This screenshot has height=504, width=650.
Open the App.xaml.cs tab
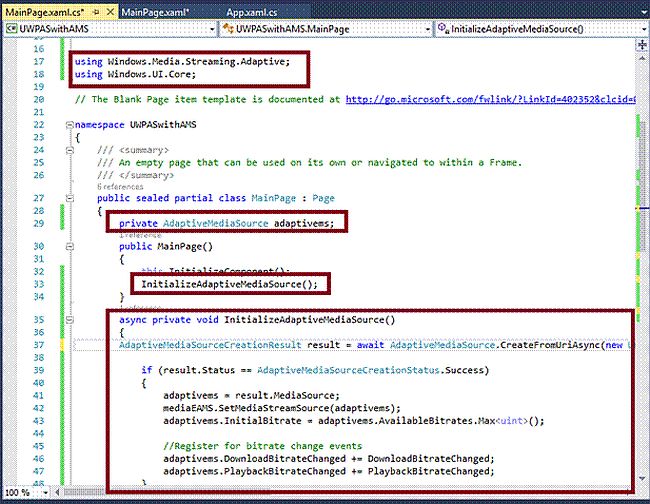252,12
